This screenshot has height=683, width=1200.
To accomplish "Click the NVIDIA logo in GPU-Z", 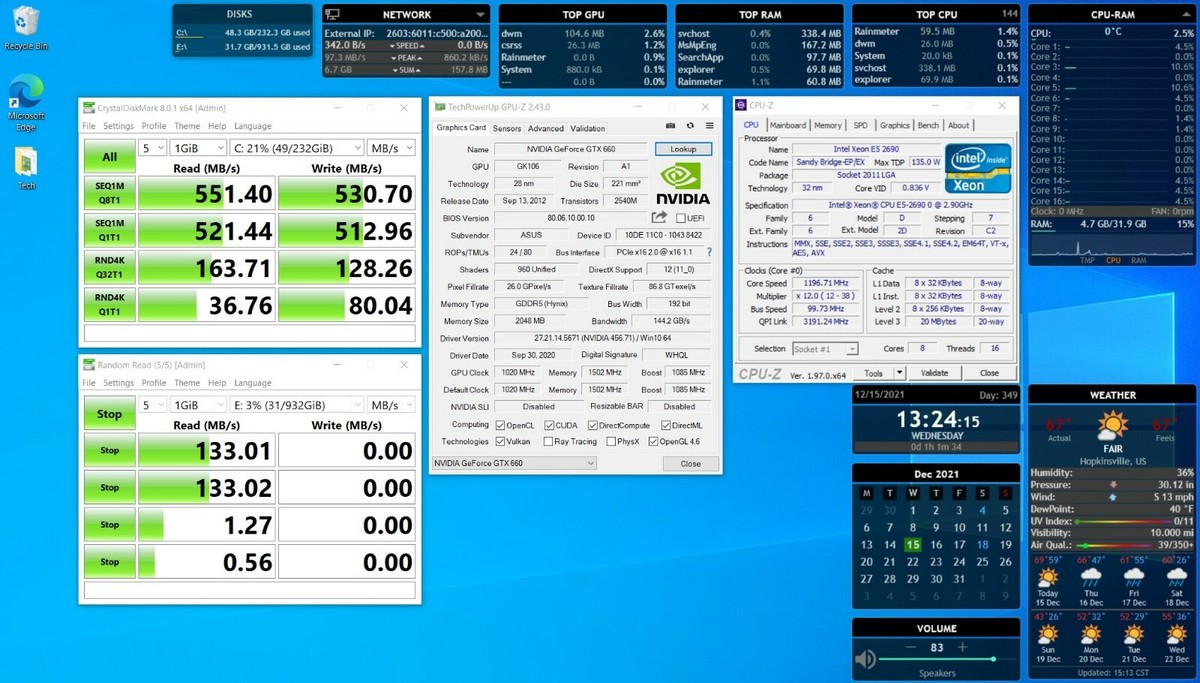I will pos(684,184).
